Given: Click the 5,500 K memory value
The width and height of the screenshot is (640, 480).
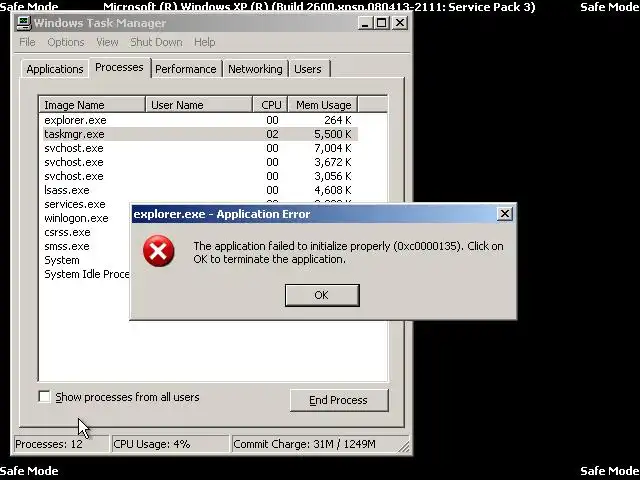Looking at the screenshot, I should tap(333, 134).
